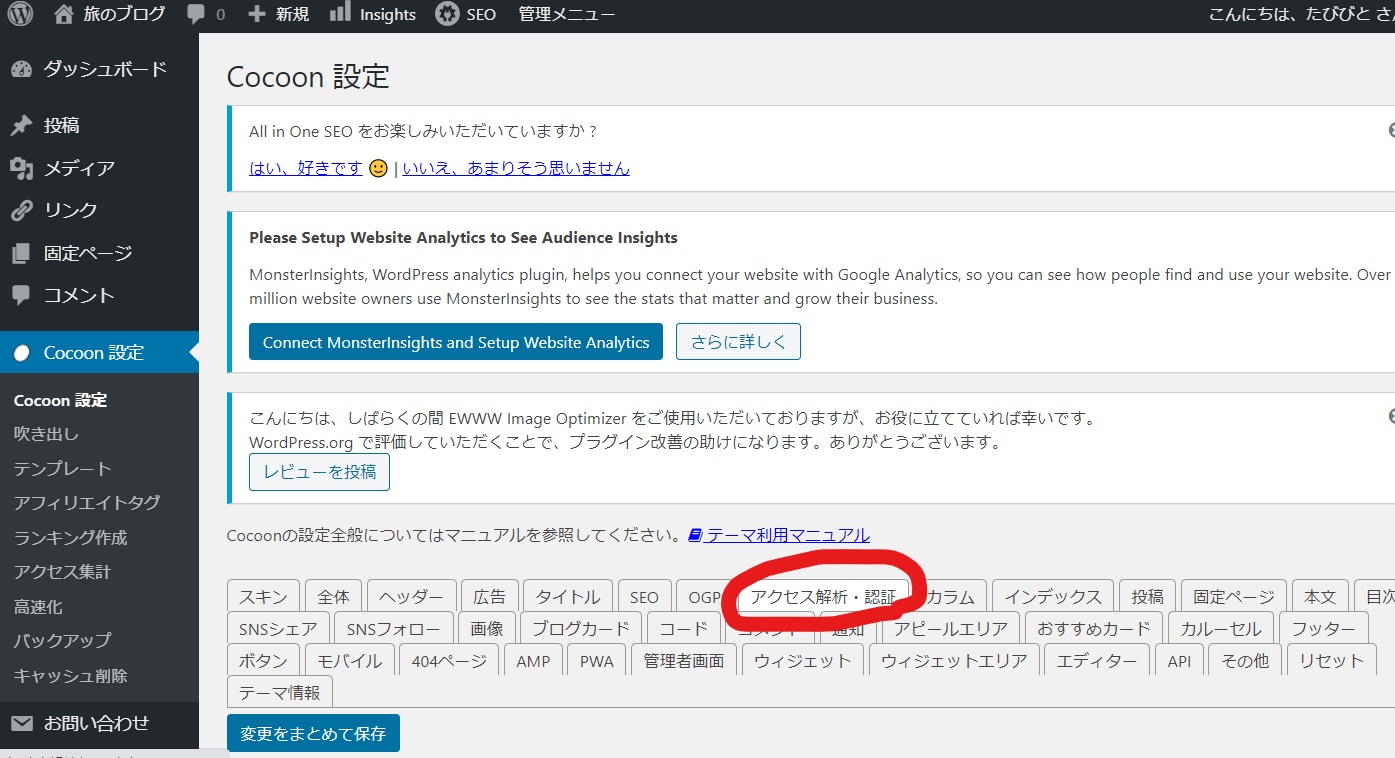Image resolution: width=1395 pixels, height=758 pixels.
Task: Switch to the ウィジェットエリア tab
Action: tap(954, 661)
